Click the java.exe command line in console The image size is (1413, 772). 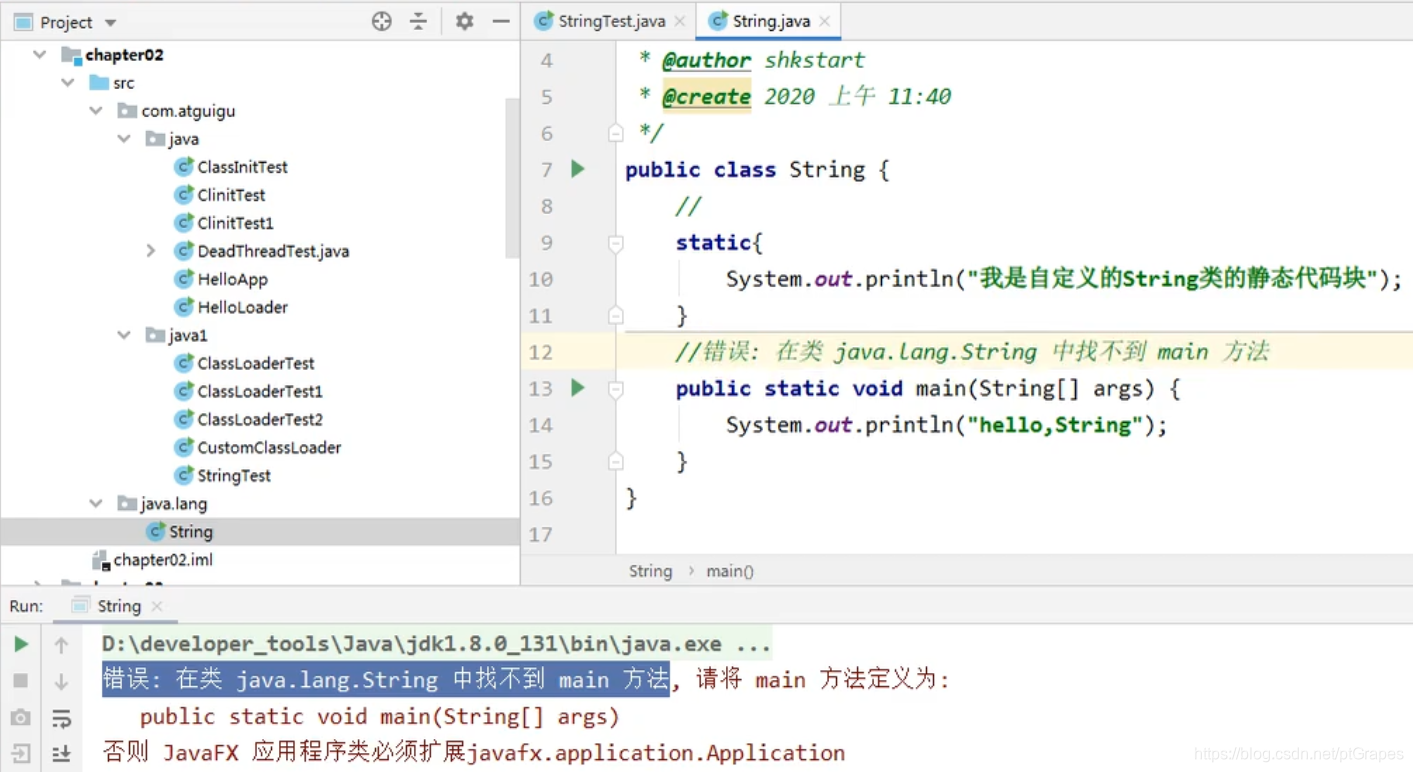(x=436, y=645)
